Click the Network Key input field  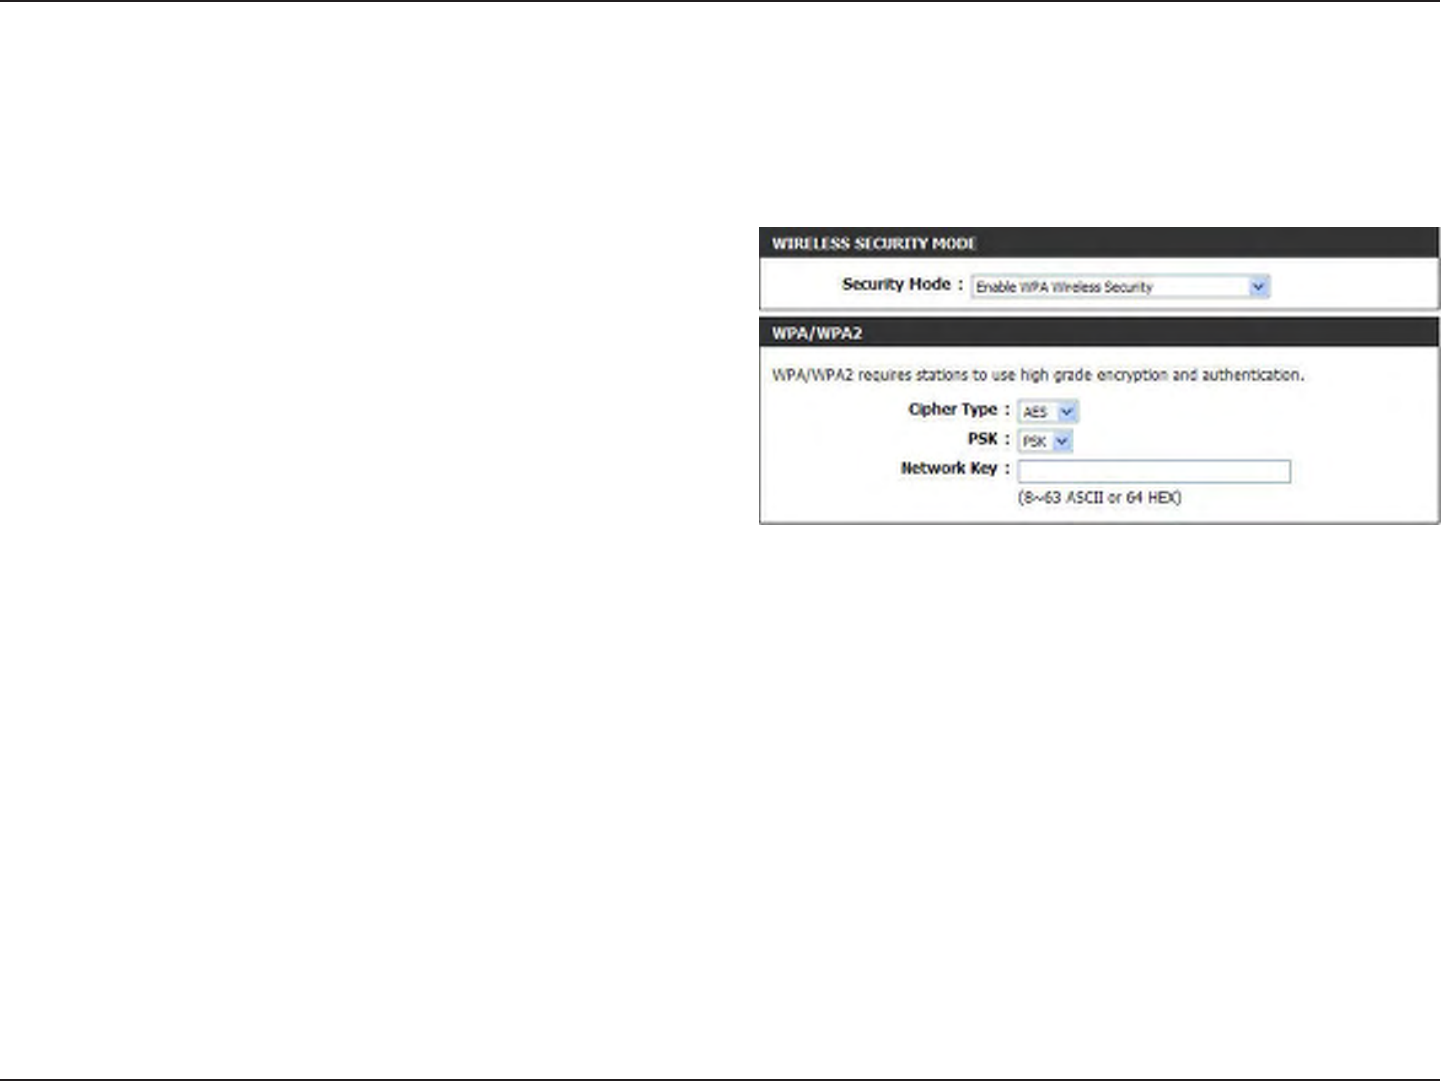(x=1154, y=471)
